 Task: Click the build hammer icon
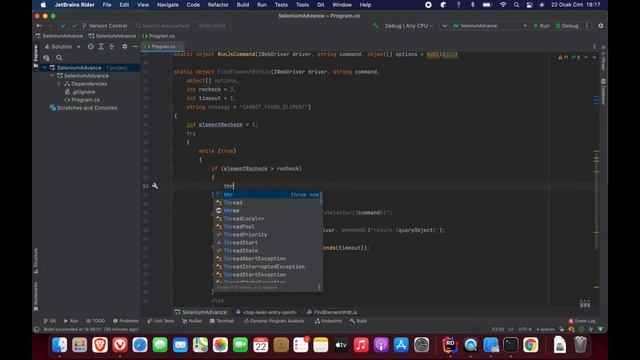click(x=376, y=26)
